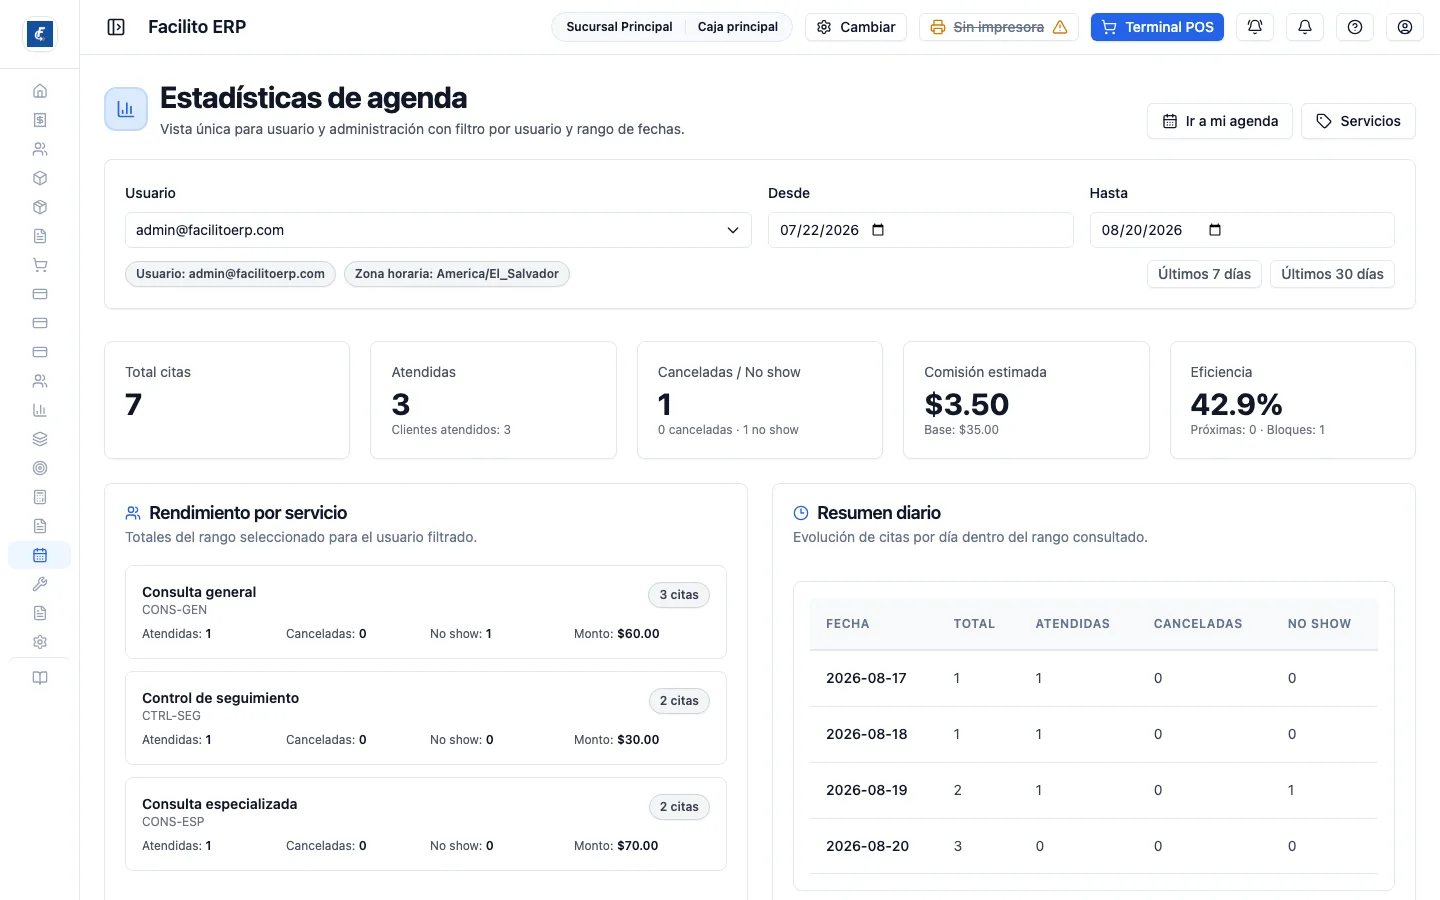This screenshot has height=900, width=1440.
Task: Open the calculator icon in the sidebar
Action: point(40,497)
